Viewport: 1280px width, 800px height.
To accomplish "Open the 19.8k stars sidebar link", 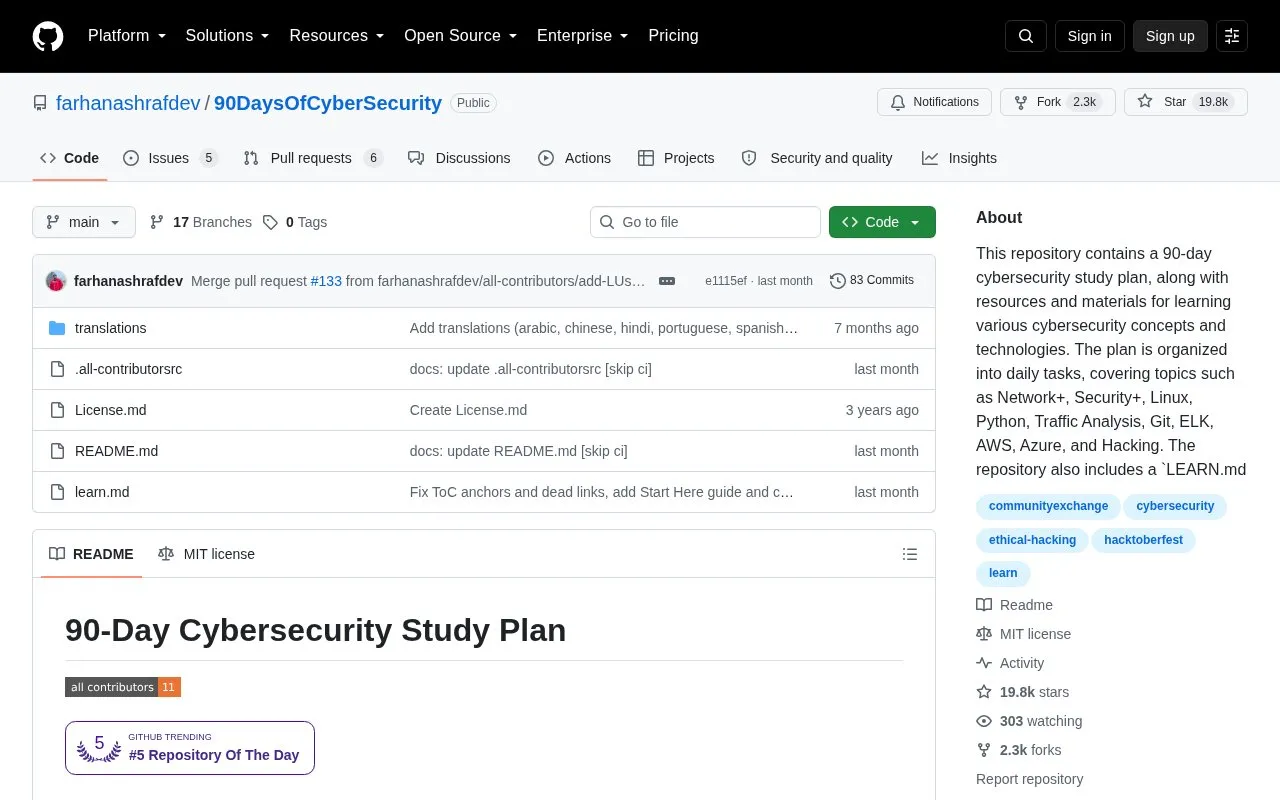I will coord(1023,692).
